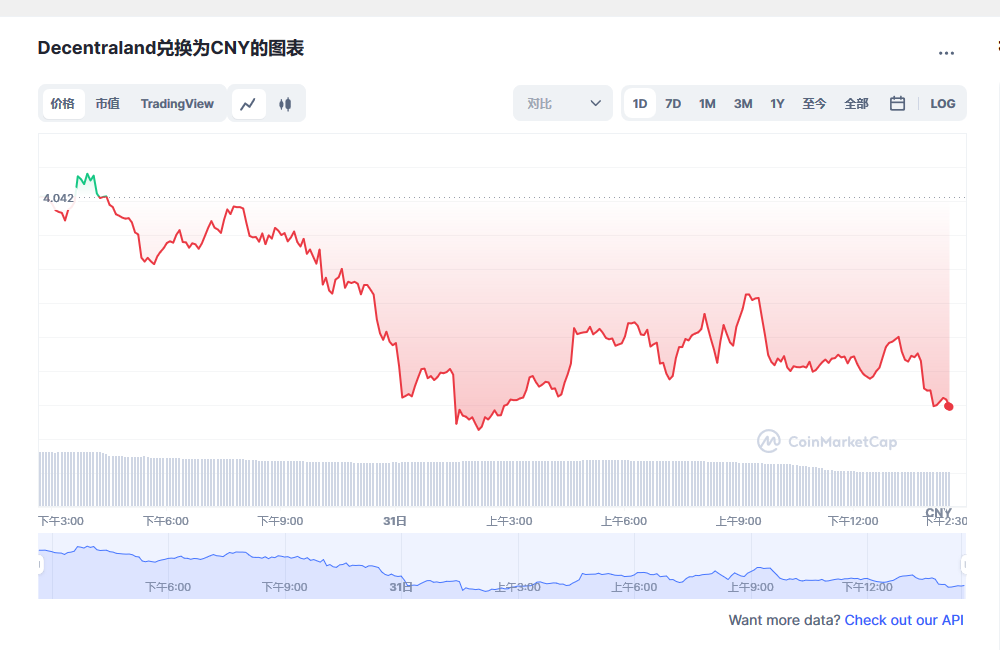This screenshot has width=1000, height=650.
Task: Select the 价格 view button
Action: click(62, 103)
